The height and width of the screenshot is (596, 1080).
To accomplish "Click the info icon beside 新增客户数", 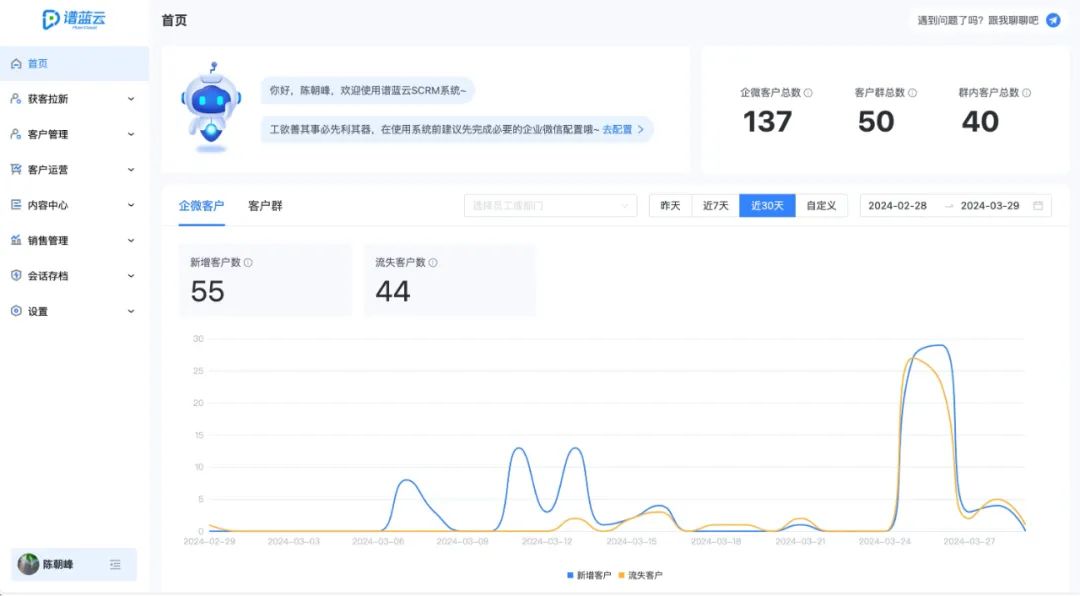I will (x=248, y=263).
